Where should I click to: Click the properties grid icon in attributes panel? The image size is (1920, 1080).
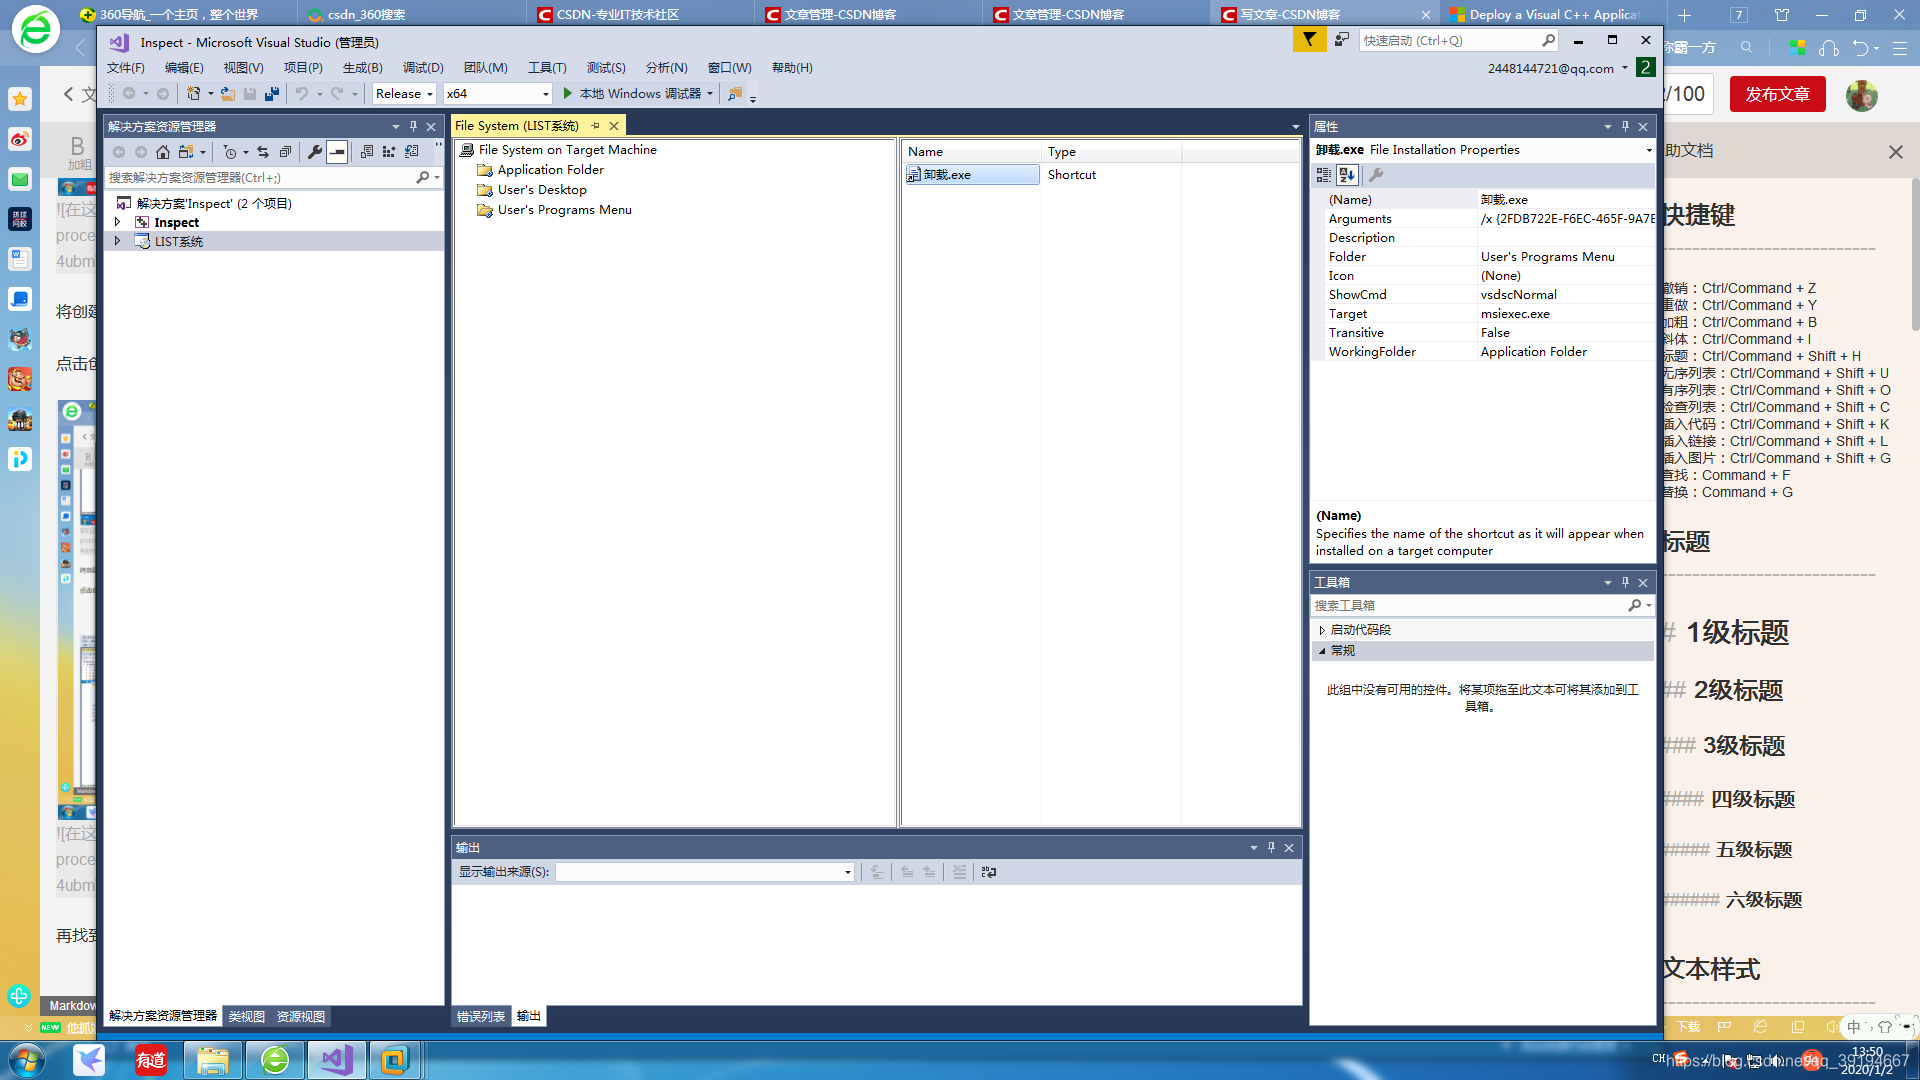point(1323,174)
